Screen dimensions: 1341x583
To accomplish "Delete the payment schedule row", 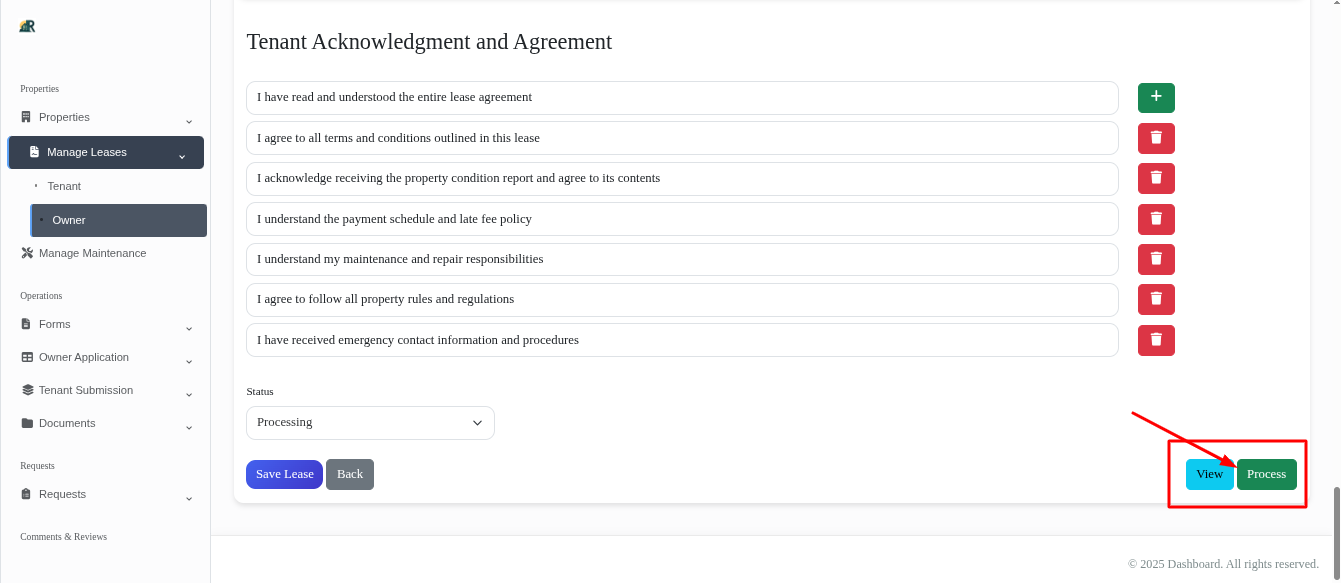I will point(1156,219).
